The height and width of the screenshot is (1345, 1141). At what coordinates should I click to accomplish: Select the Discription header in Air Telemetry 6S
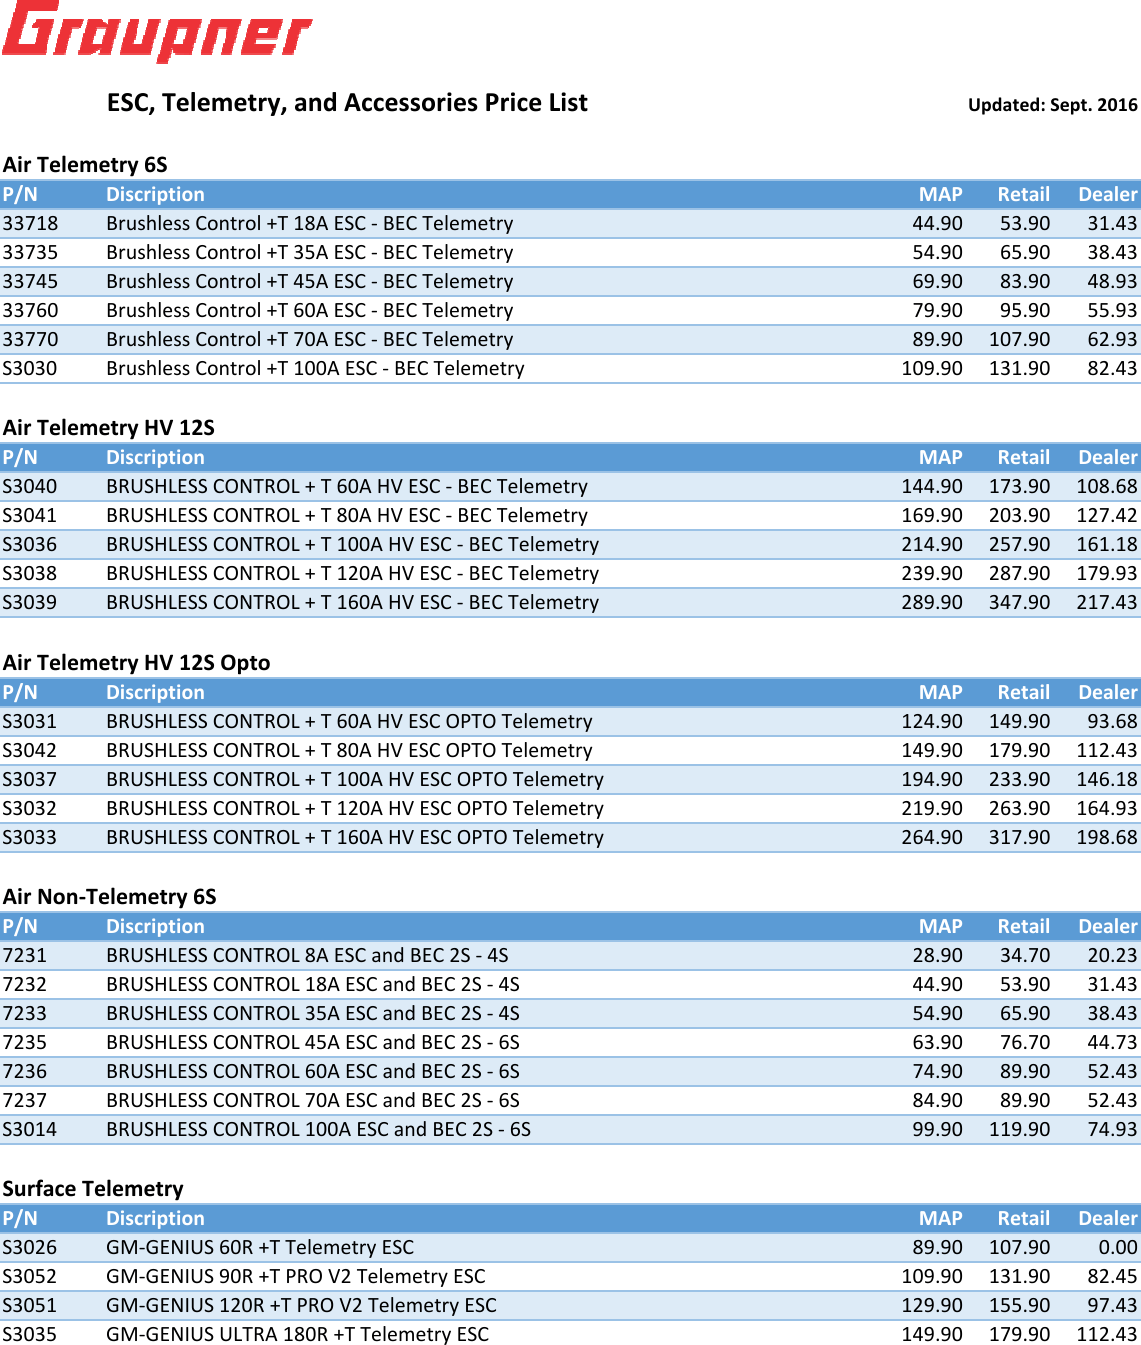coord(155,194)
